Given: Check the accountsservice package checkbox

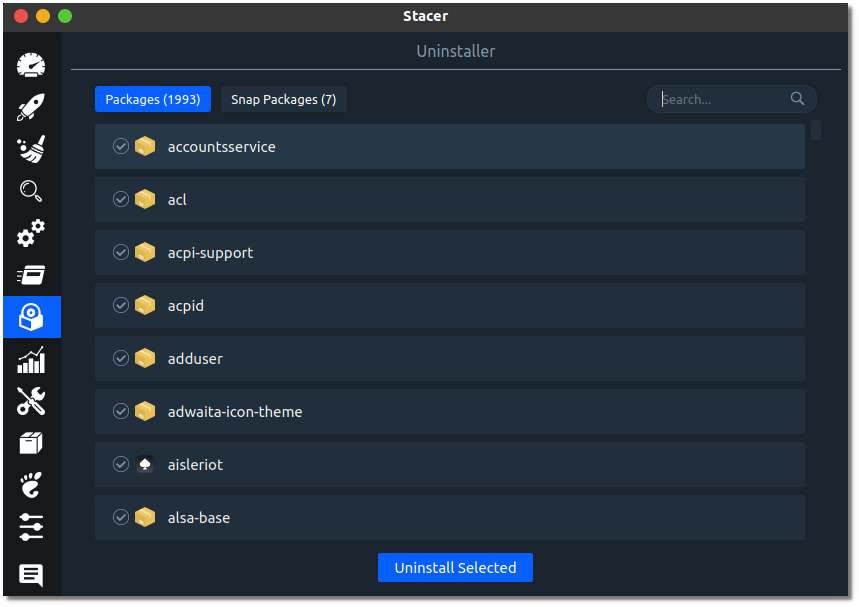Looking at the screenshot, I should coord(121,147).
